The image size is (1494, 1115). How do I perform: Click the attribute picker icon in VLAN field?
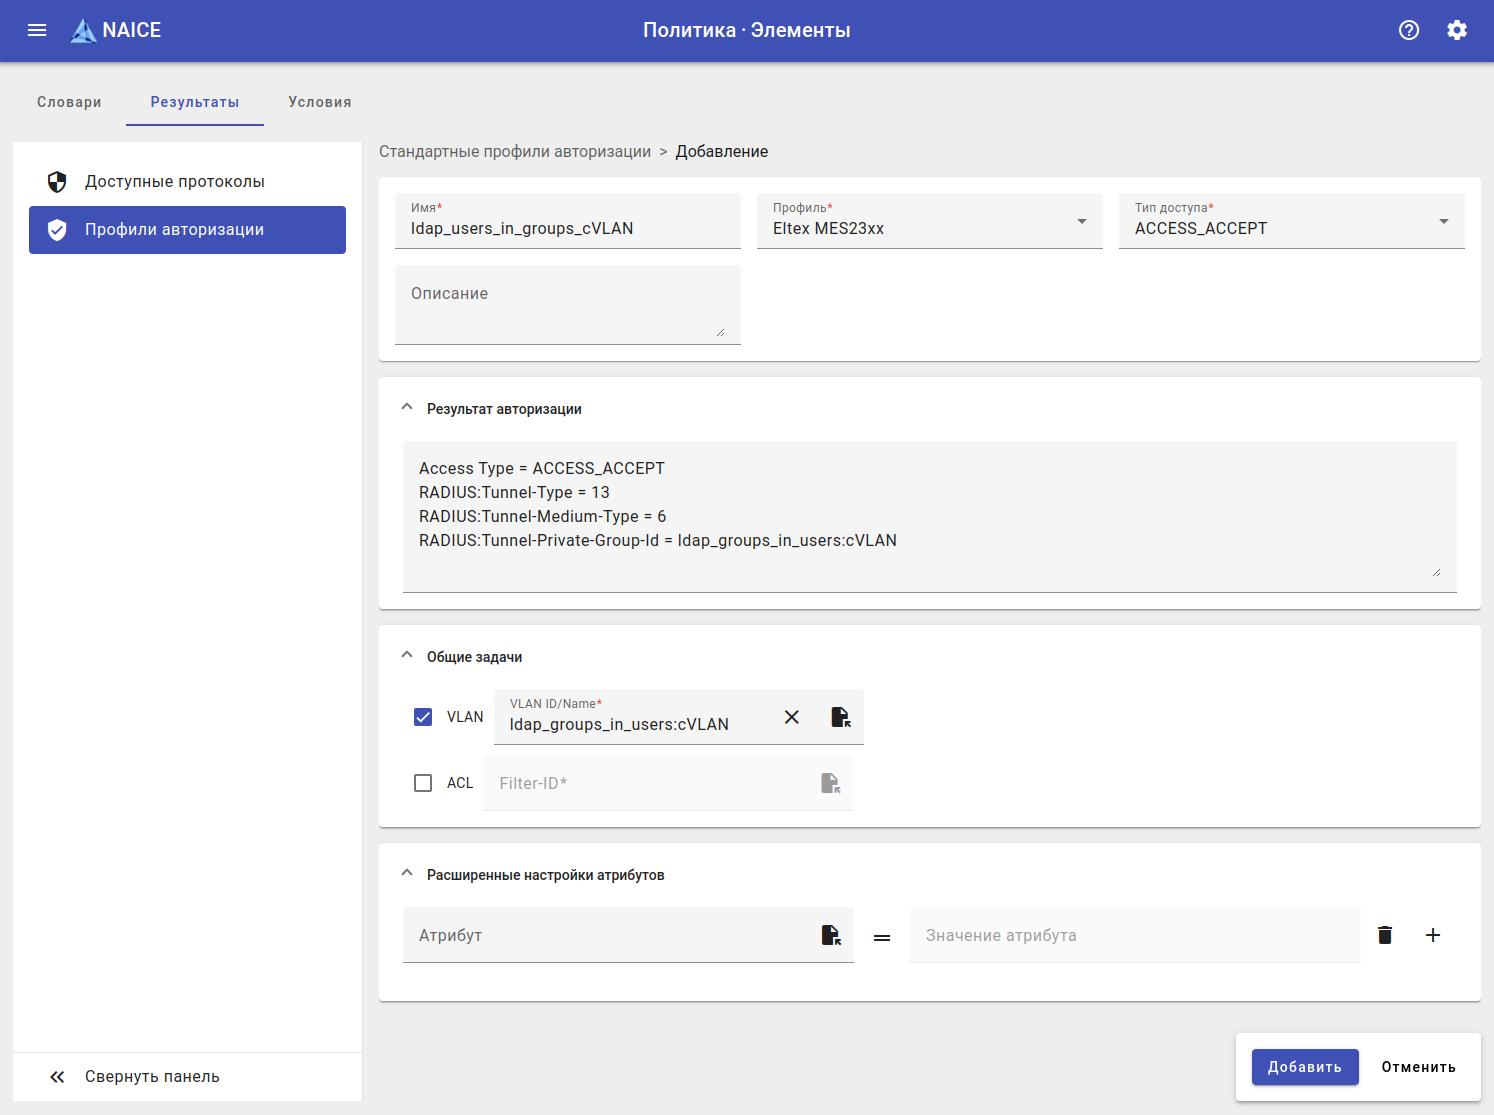840,717
